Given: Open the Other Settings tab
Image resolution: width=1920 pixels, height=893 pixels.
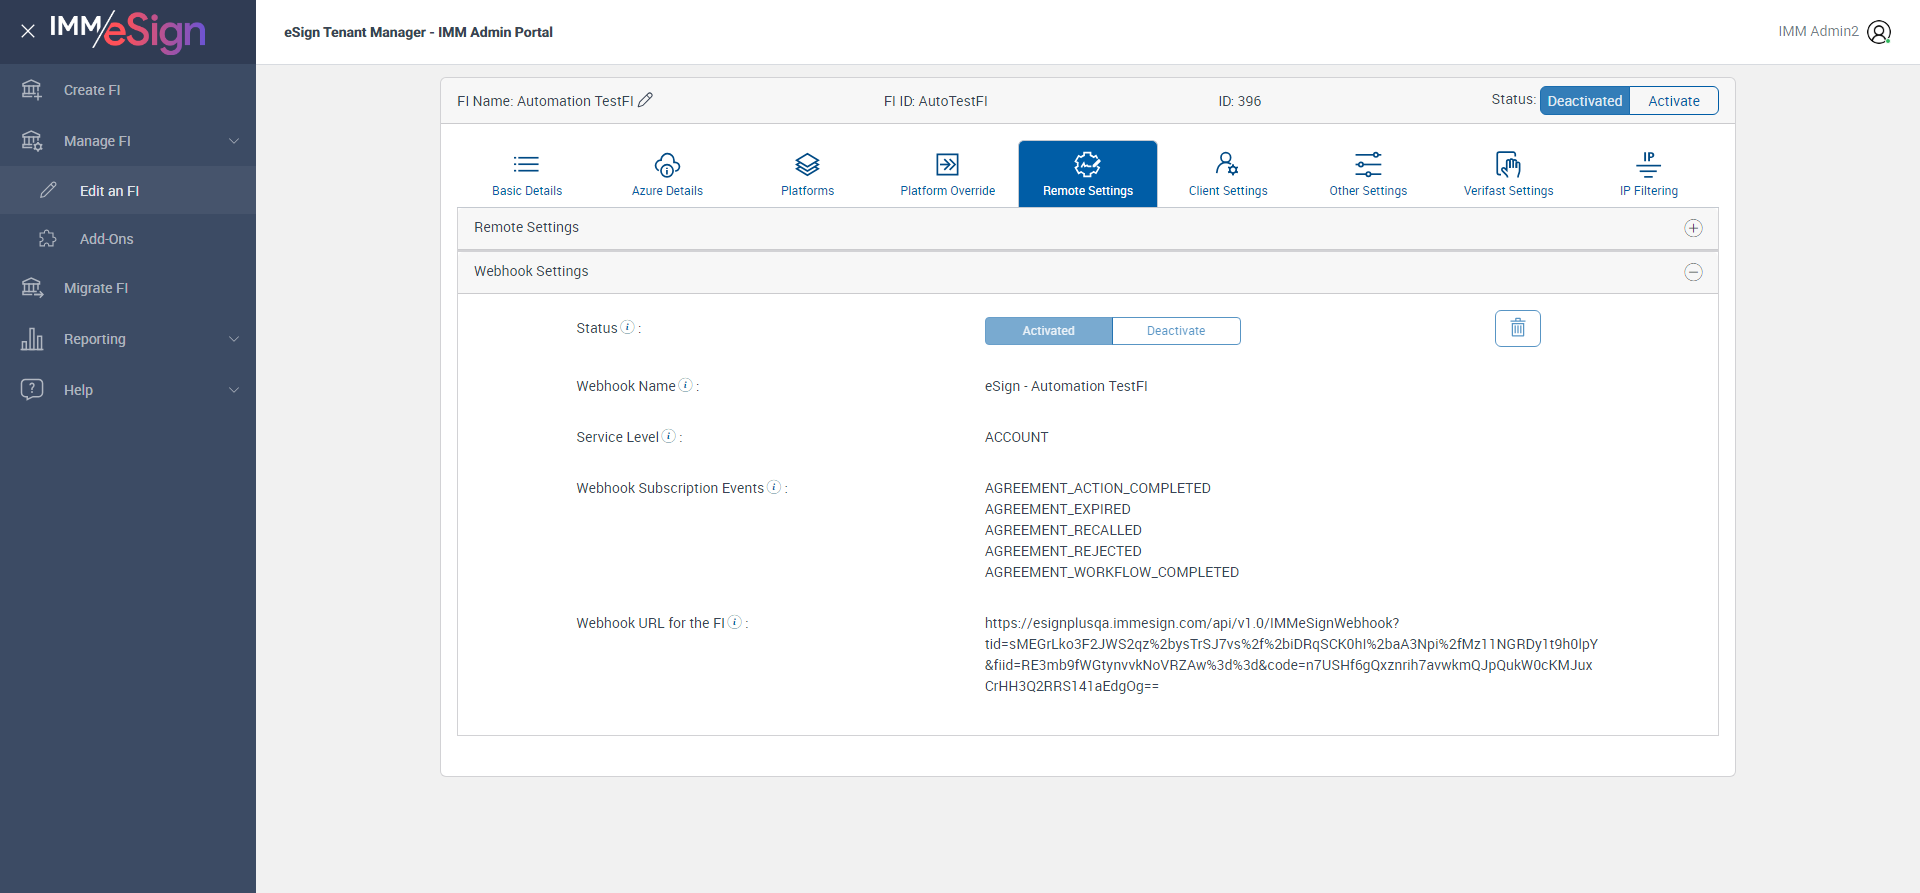Looking at the screenshot, I should tap(1368, 174).
